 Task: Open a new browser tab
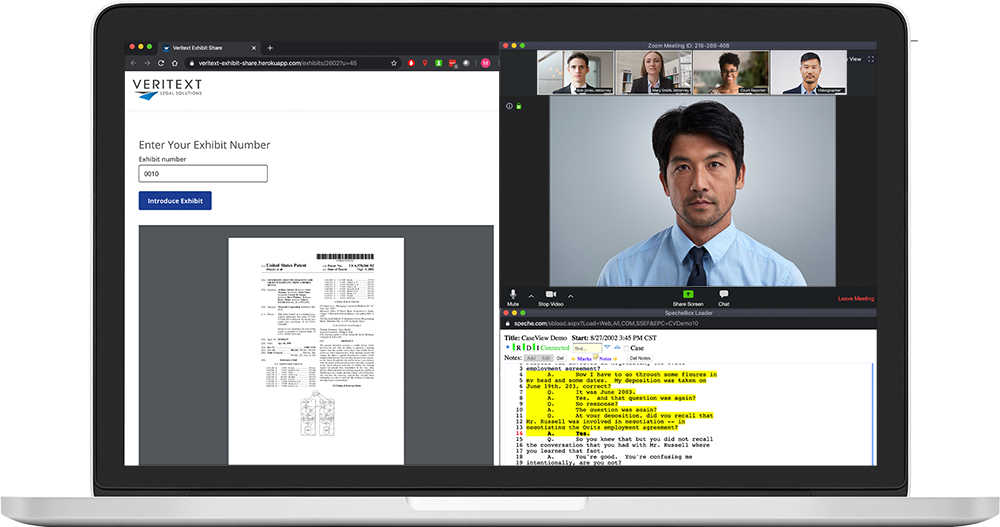(x=270, y=47)
